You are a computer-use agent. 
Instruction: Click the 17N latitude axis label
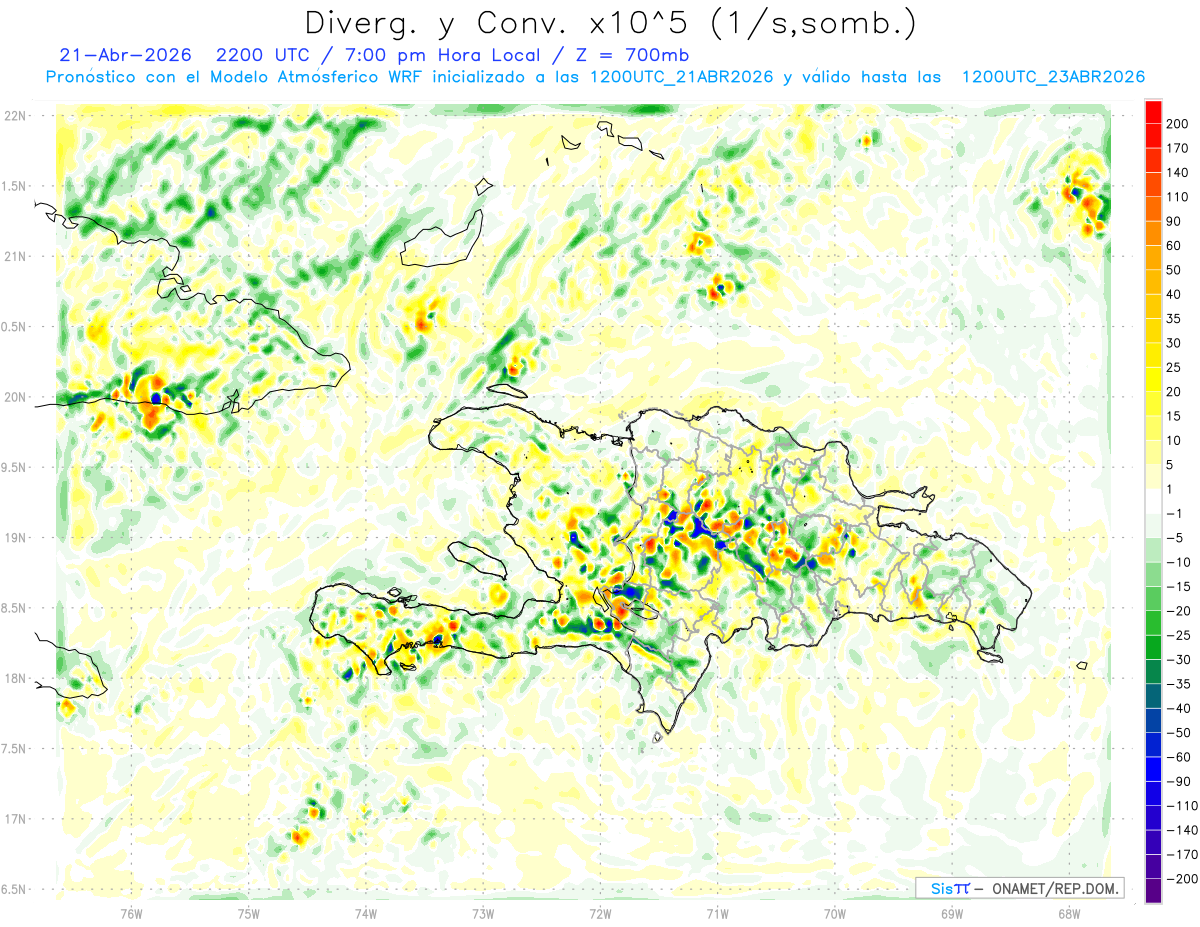(x=16, y=819)
